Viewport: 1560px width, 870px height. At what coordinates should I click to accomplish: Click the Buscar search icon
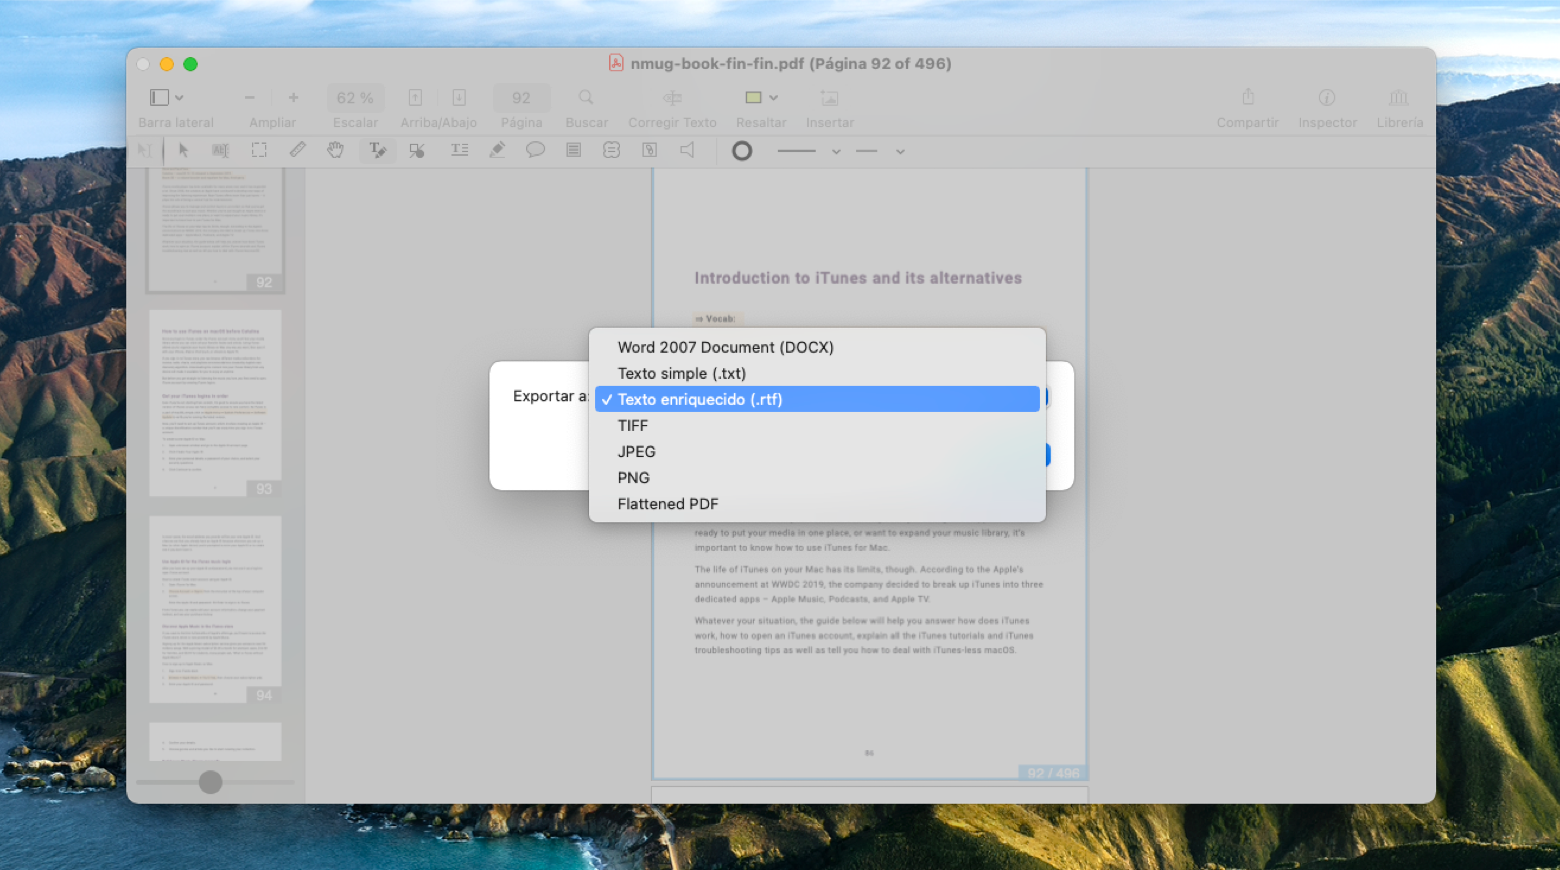tap(585, 97)
